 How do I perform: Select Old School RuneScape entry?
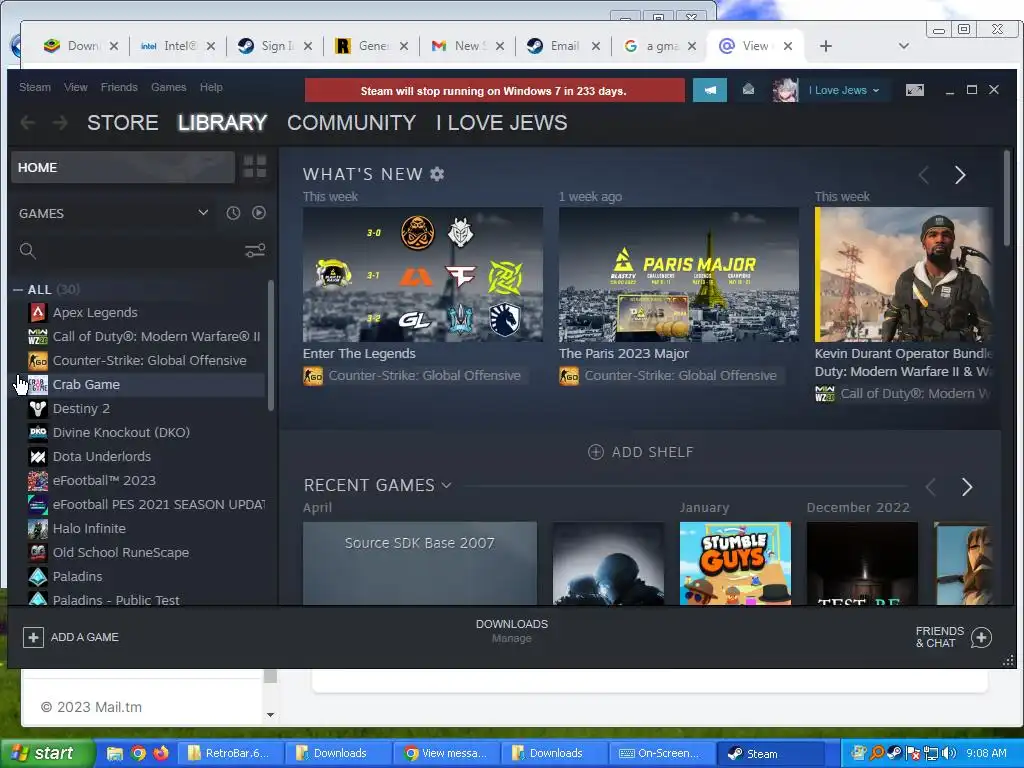coord(121,552)
